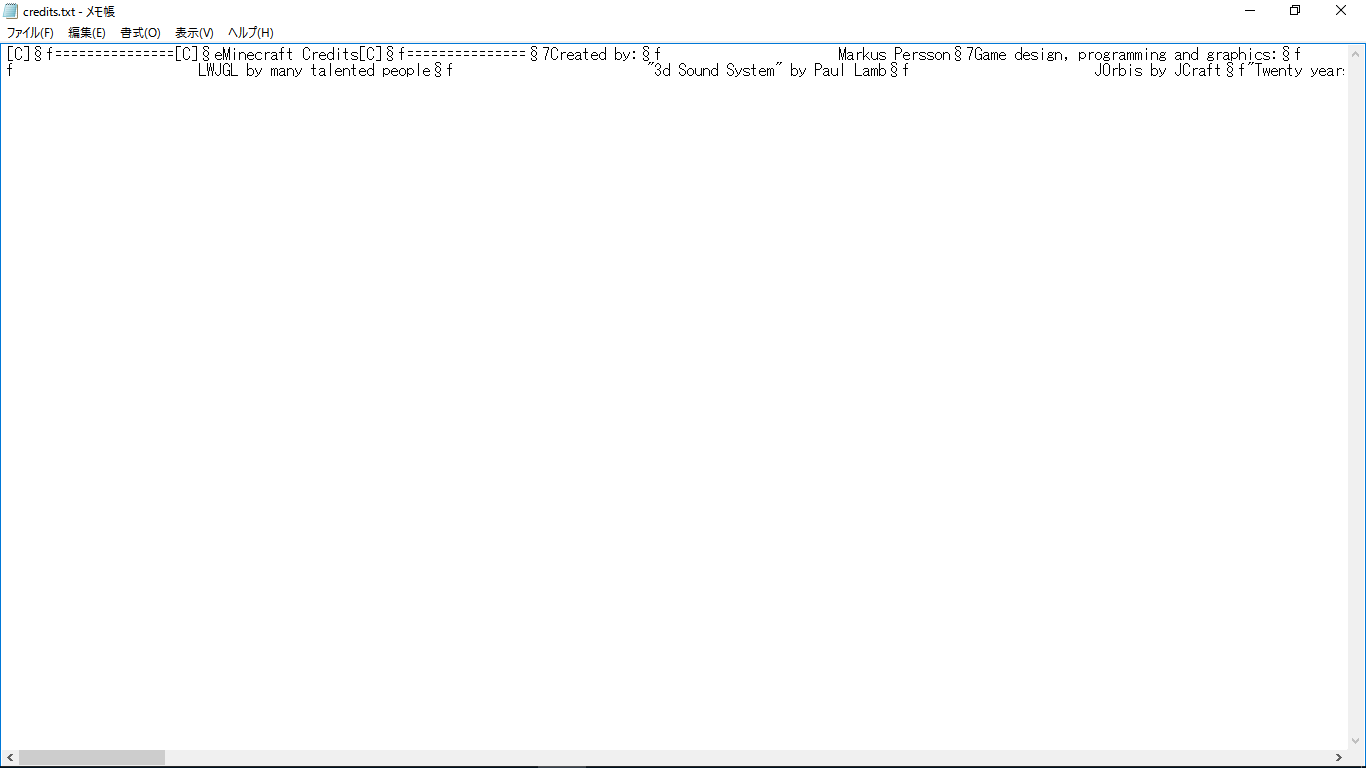This screenshot has width=1366, height=768.
Task: Open the 書式(O) menu
Action: pos(141,33)
